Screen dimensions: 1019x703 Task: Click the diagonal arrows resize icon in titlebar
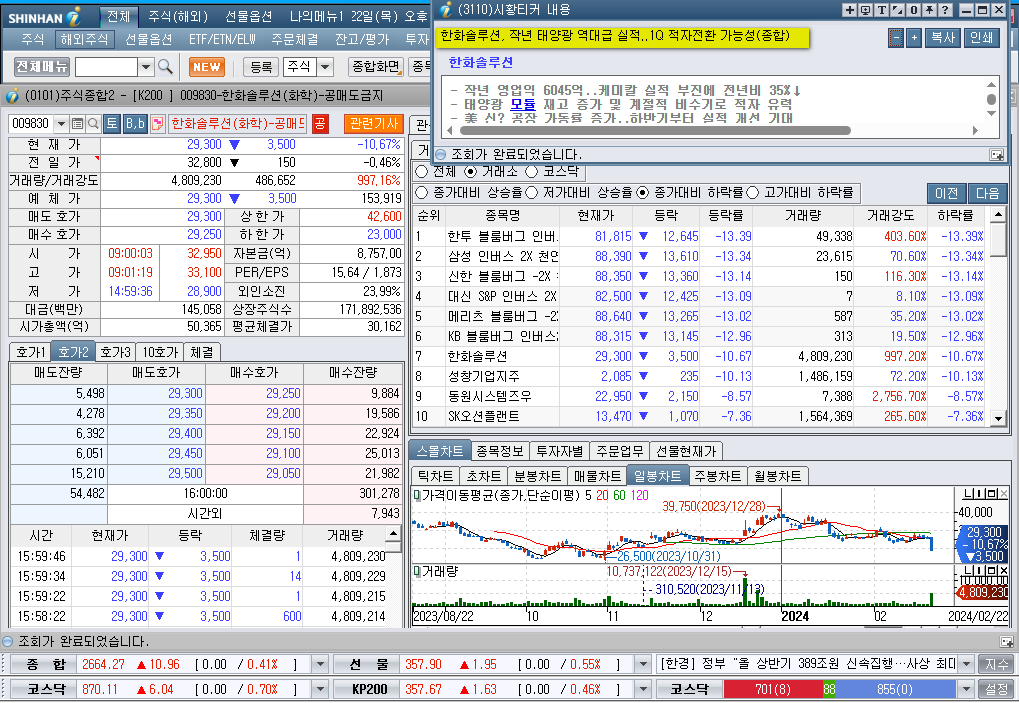(x=898, y=10)
